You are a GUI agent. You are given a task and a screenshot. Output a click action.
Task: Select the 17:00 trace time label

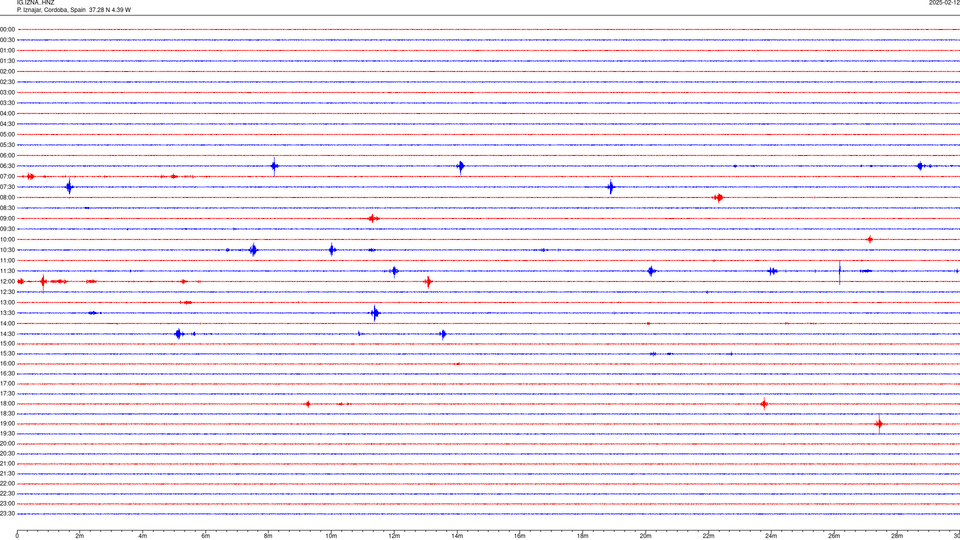(7, 384)
